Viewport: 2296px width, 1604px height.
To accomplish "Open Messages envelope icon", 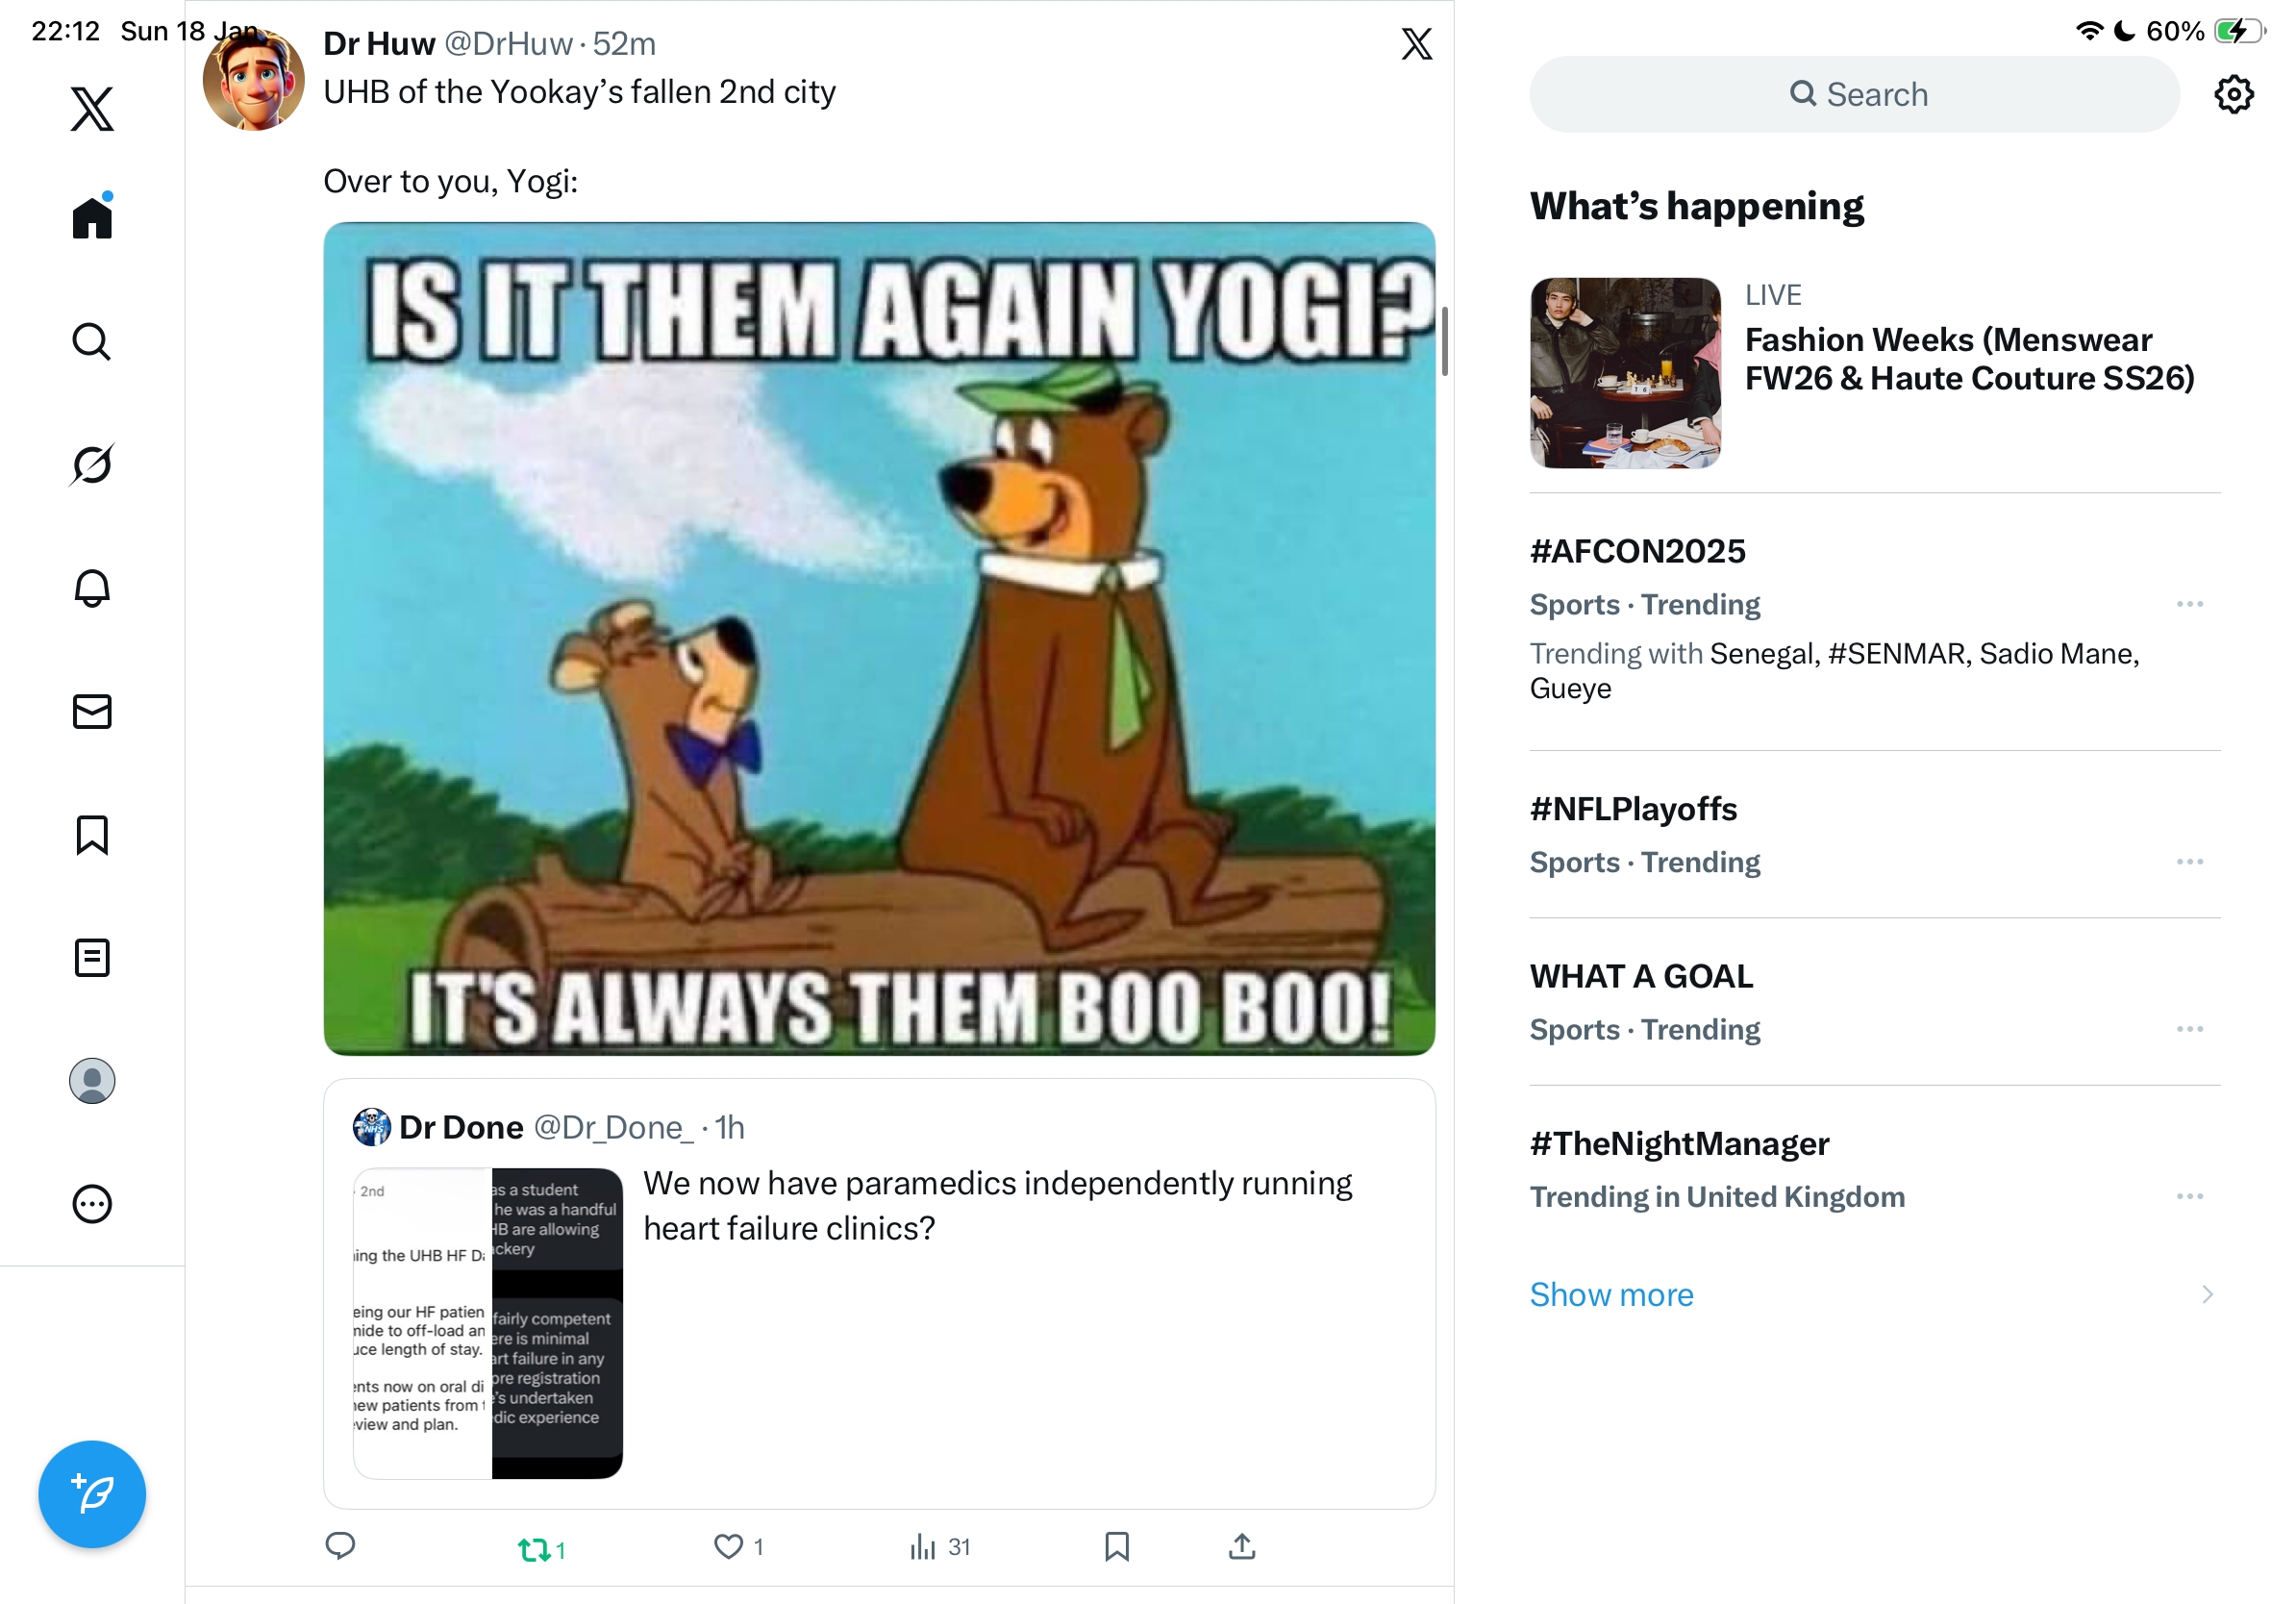I will click(92, 711).
